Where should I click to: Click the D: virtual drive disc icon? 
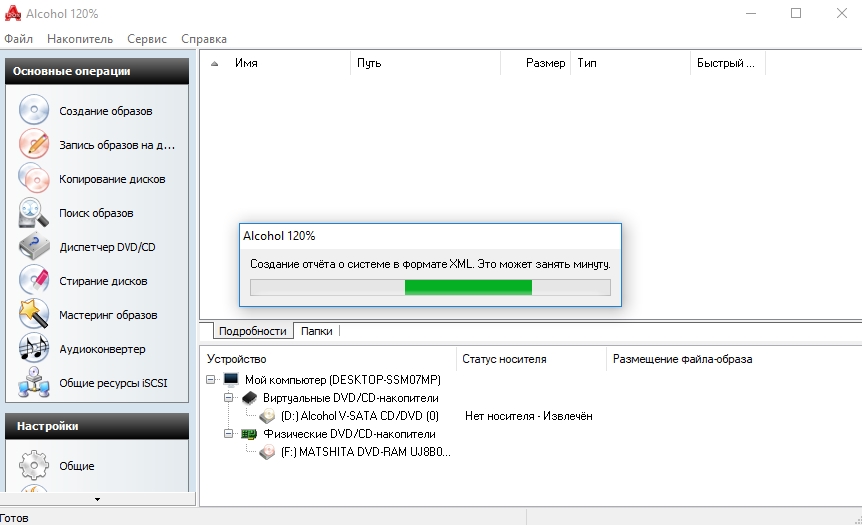(x=267, y=416)
